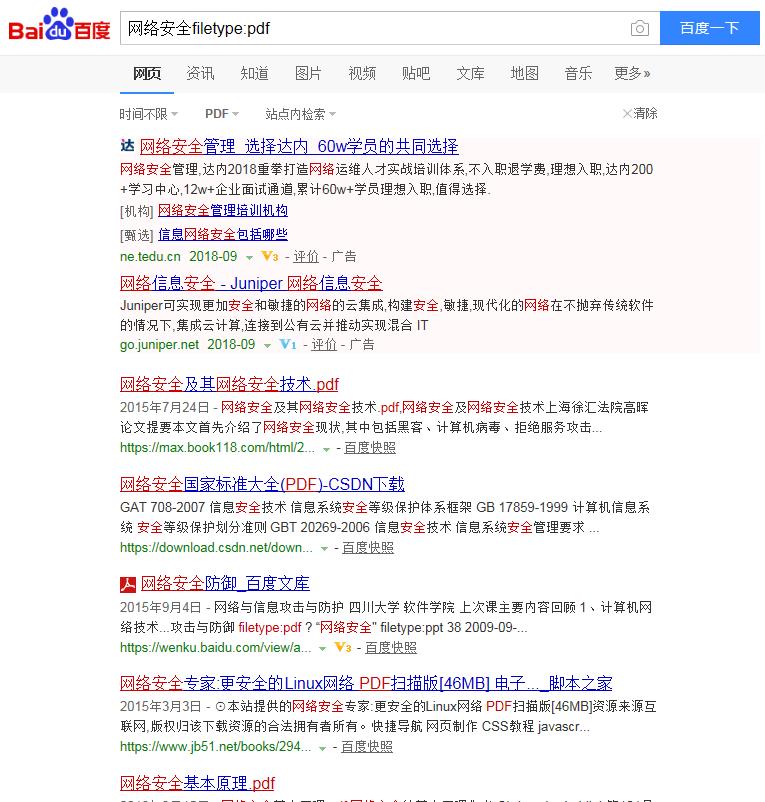Open the 更多» tab list

(x=633, y=74)
